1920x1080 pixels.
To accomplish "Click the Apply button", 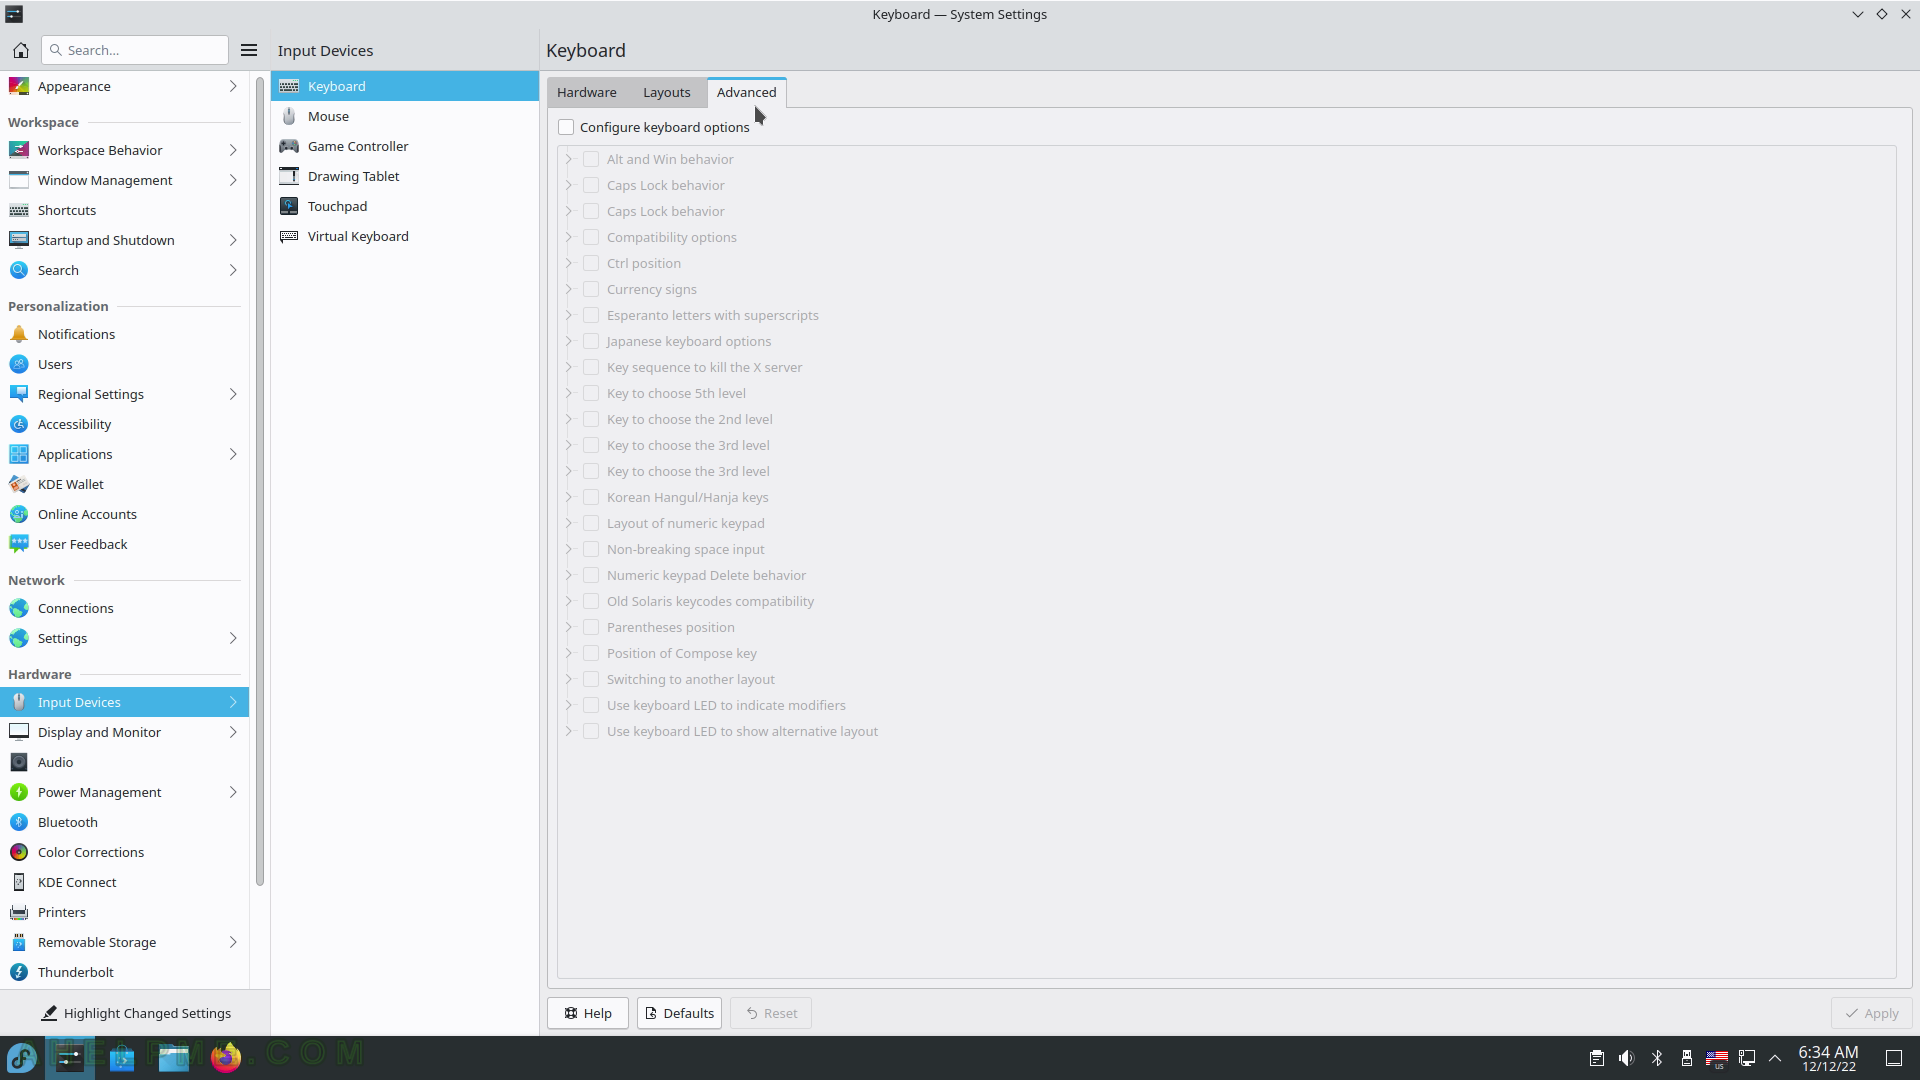I will click(x=1871, y=1013).
